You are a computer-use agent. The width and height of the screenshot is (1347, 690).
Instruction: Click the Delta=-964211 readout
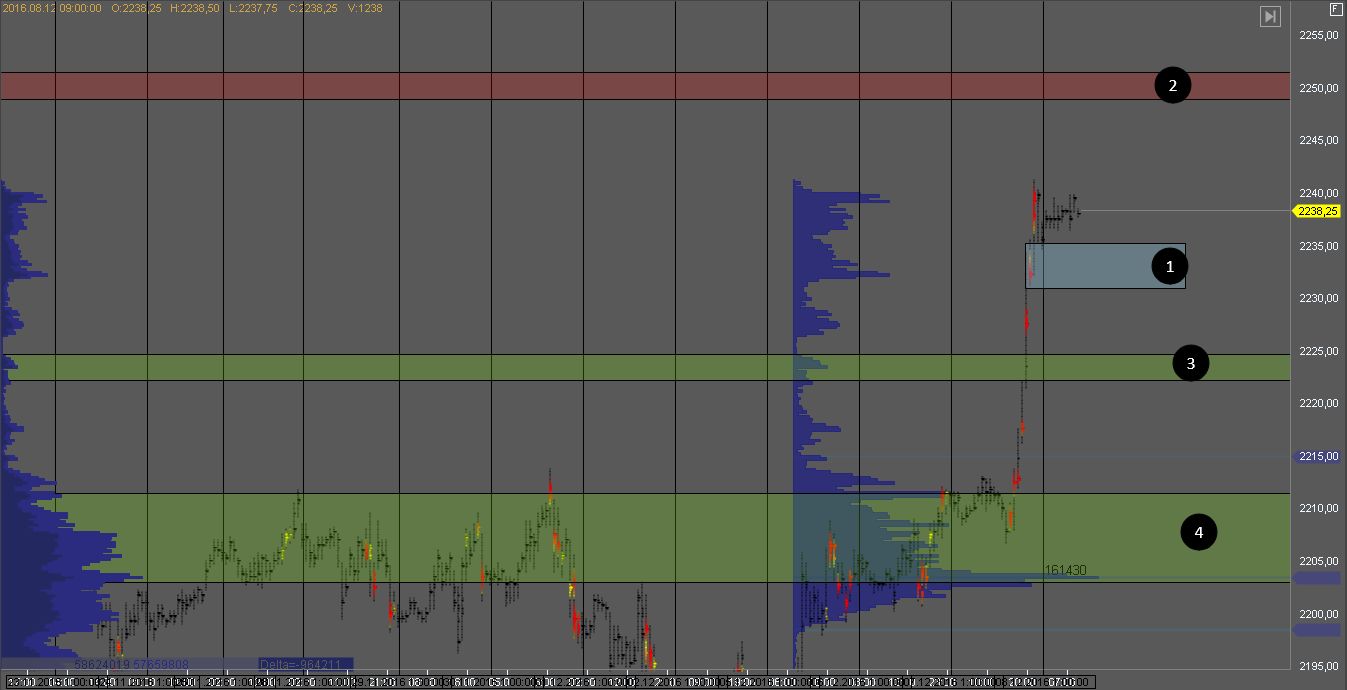[x=300, y=664]
